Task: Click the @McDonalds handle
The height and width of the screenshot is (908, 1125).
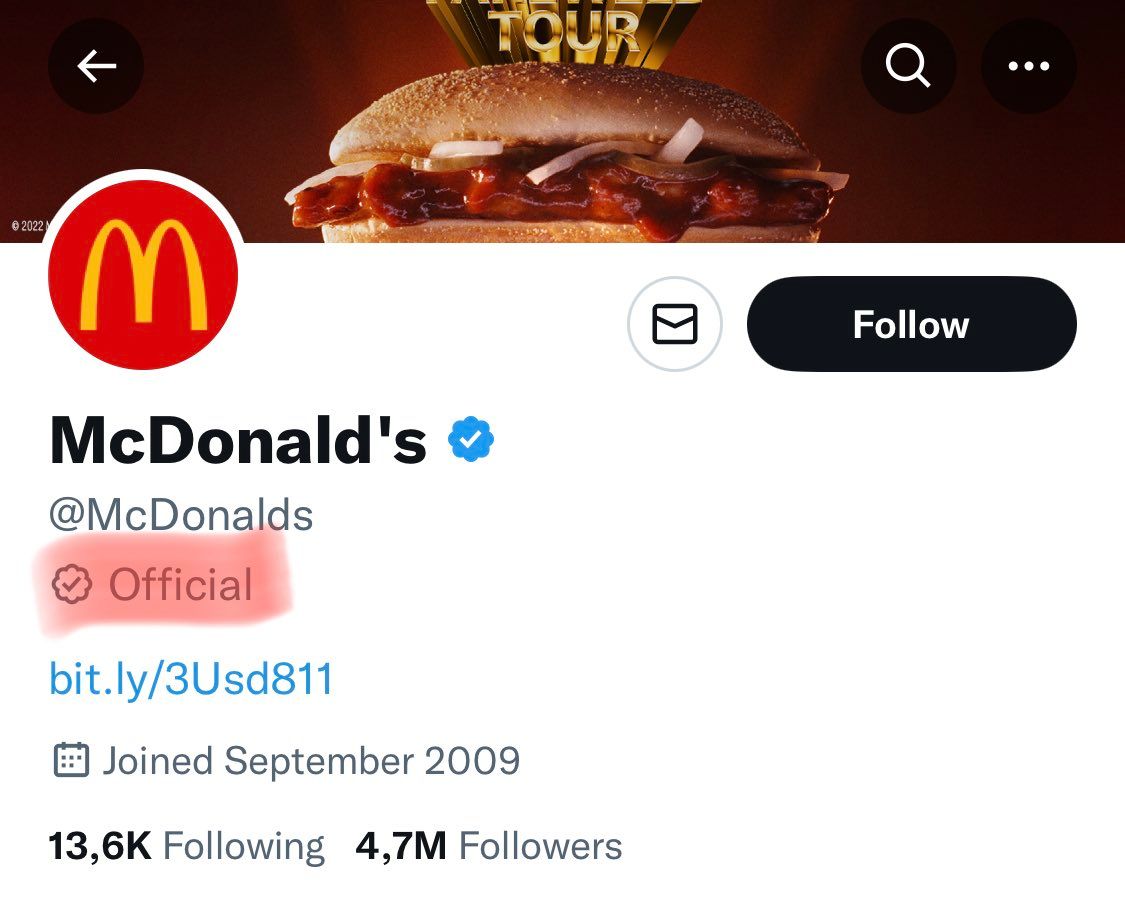Action: [x=181, y=515]
